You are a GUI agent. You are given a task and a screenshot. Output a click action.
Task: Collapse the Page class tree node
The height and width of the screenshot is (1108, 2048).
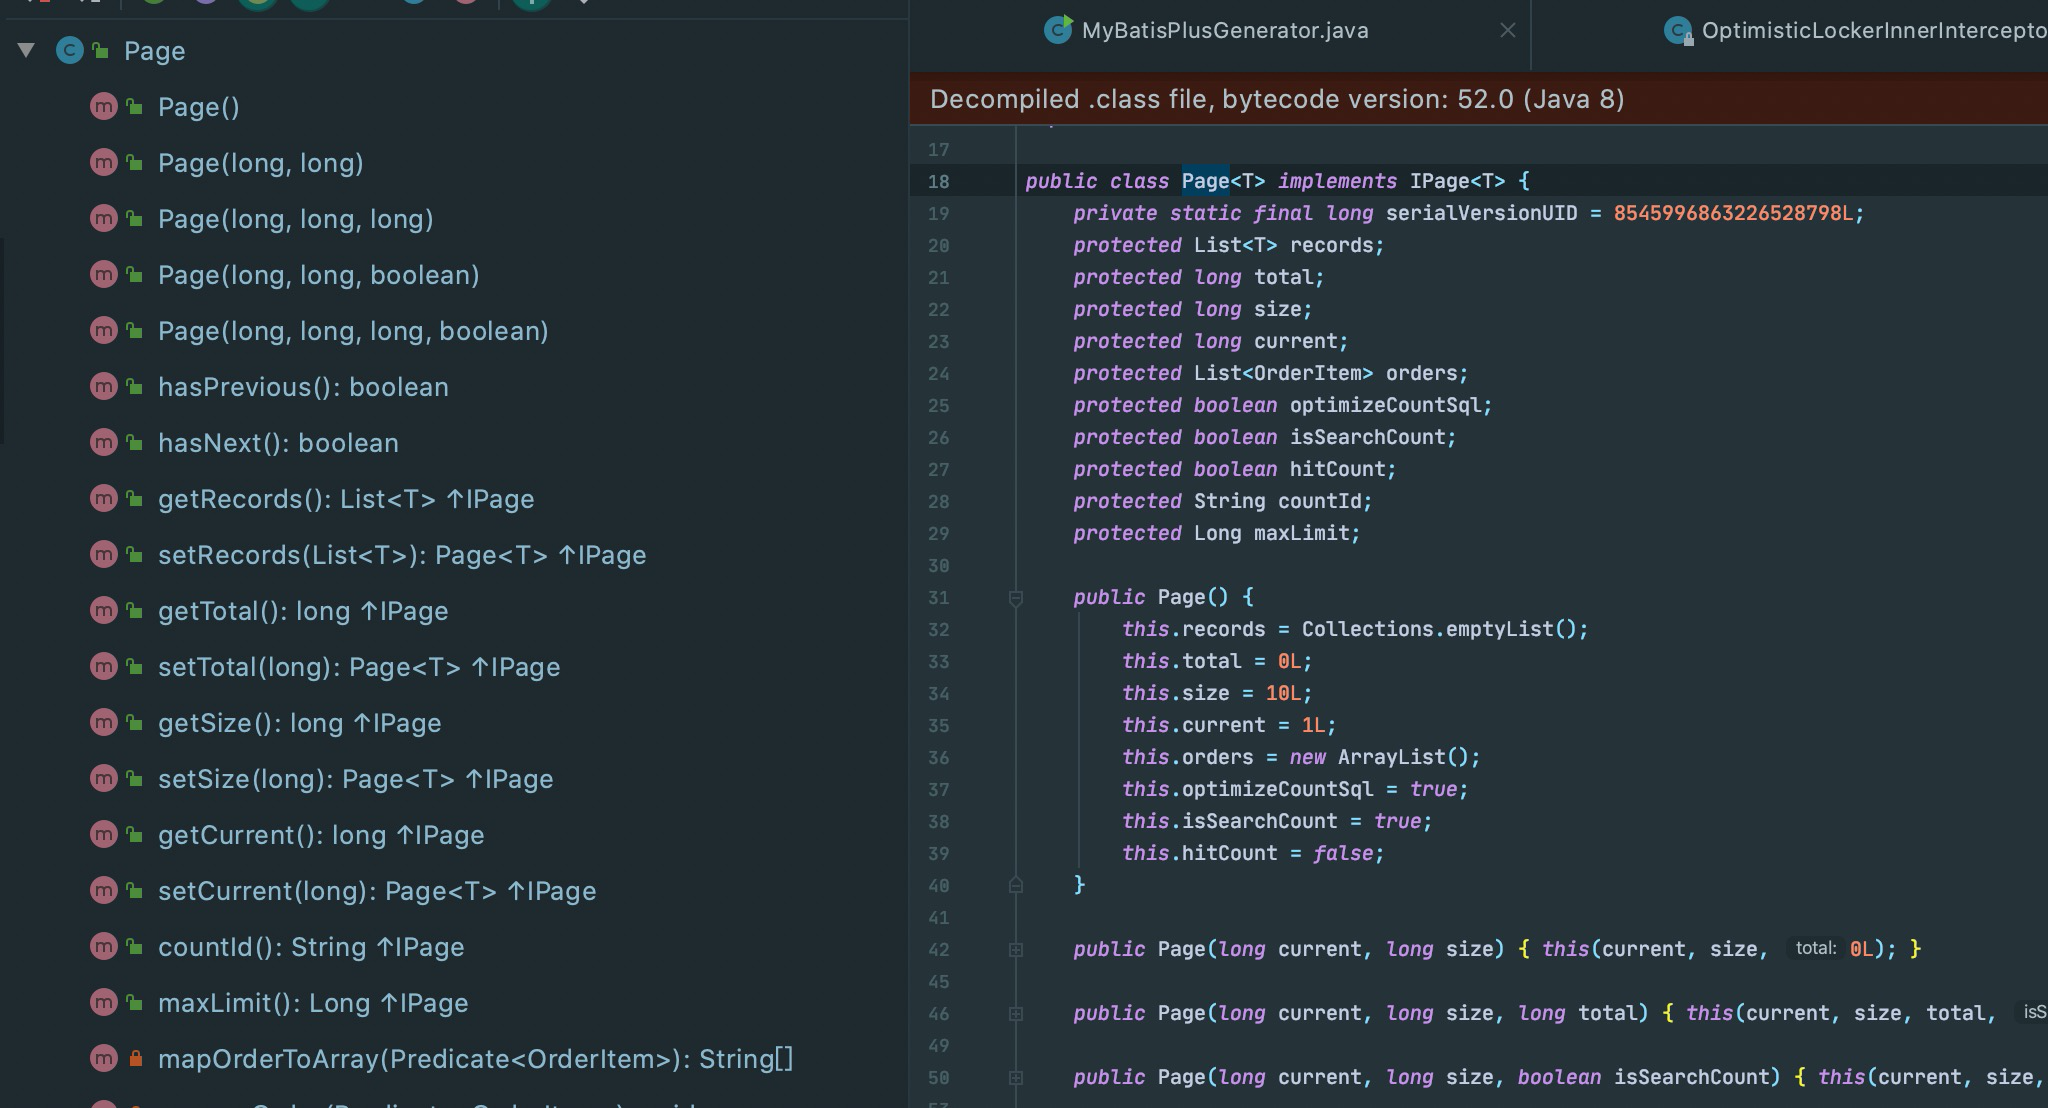coord(26,50)
